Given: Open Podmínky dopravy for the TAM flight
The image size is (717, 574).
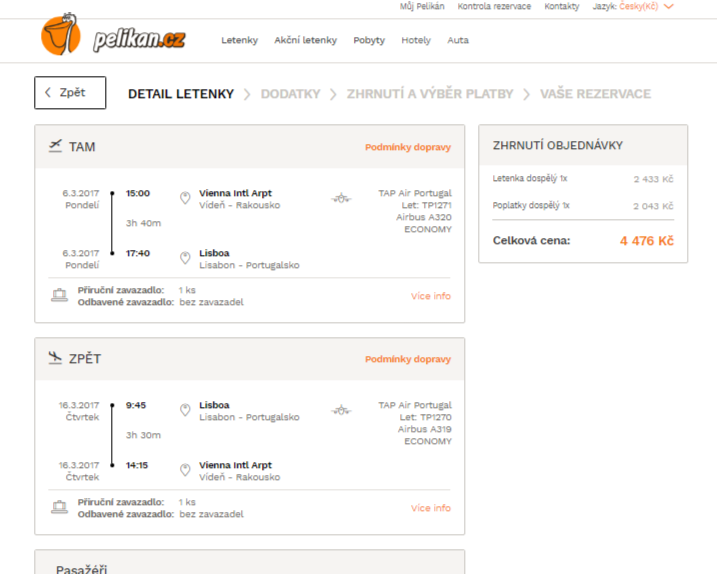Looking at the screenshot, I should 407,147.
